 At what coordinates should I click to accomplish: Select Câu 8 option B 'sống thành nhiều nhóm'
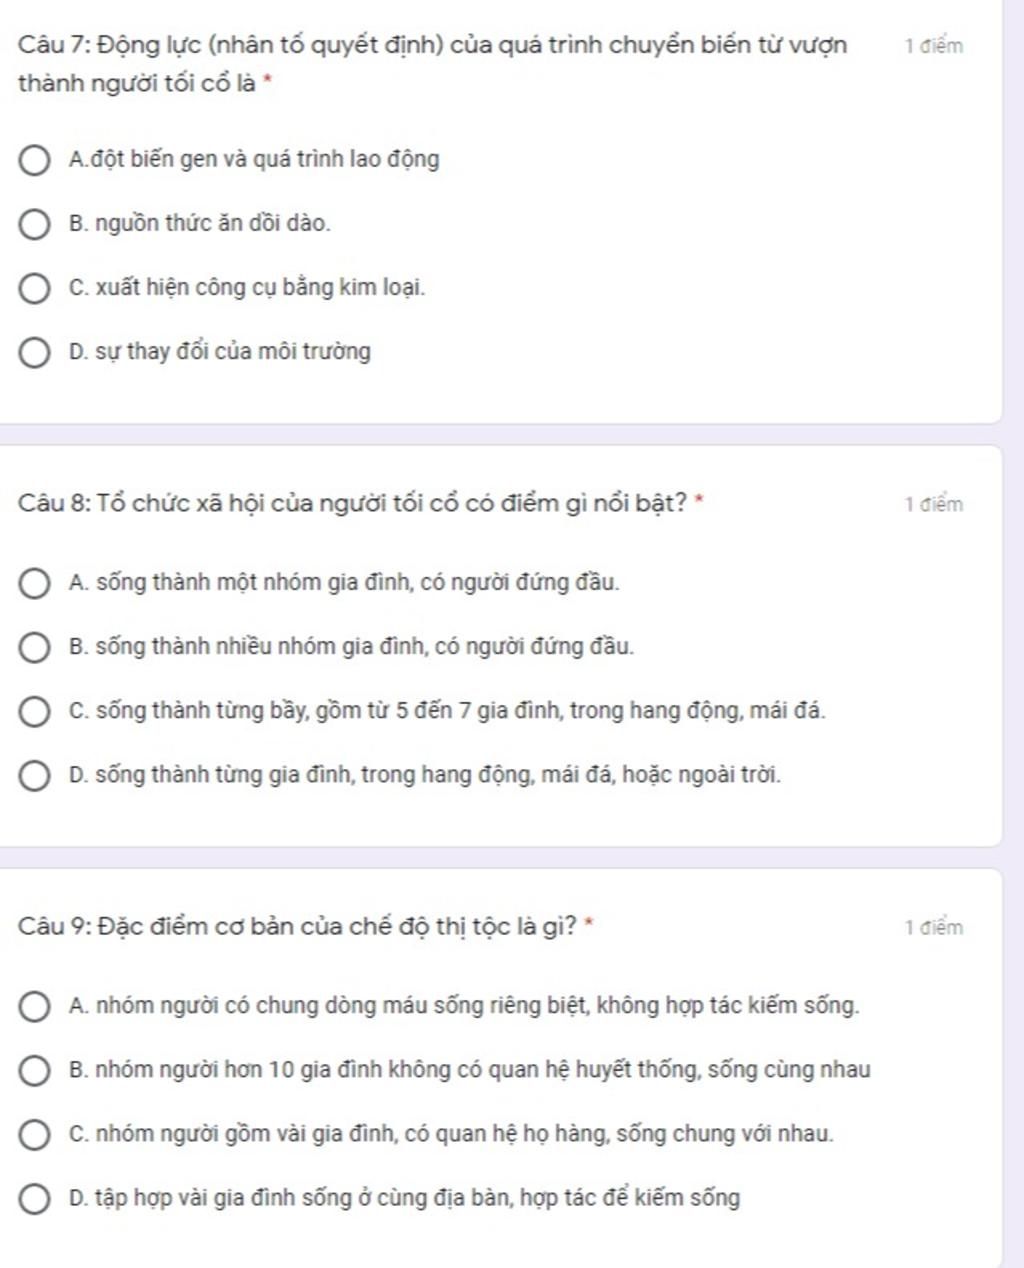(x=34, y=647)
